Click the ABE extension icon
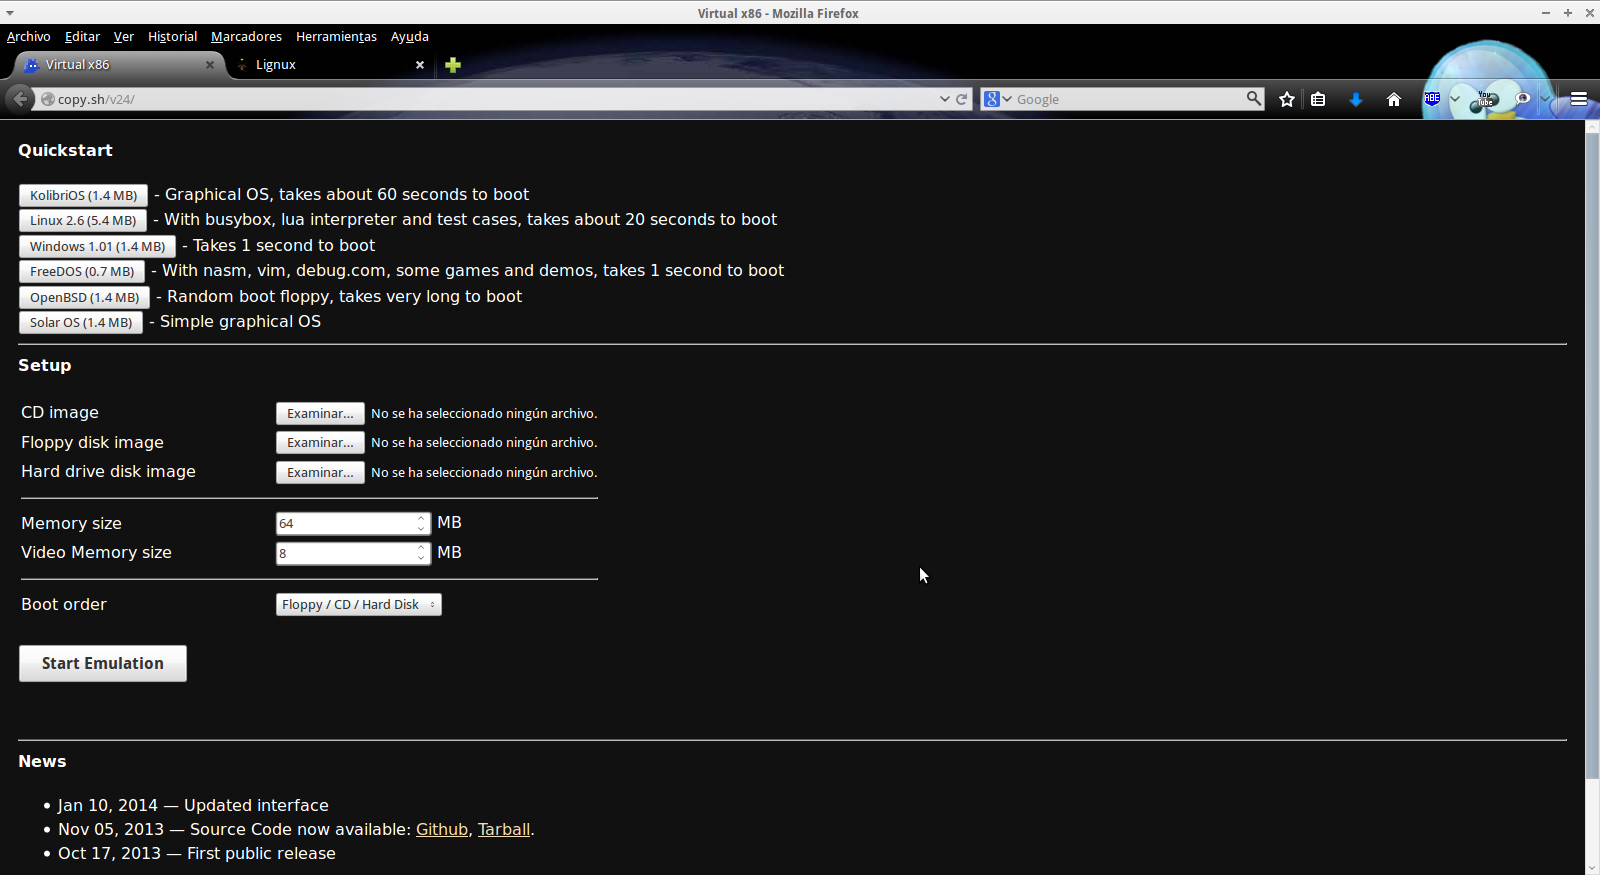1600x875 pixels. pos(1432,98)
